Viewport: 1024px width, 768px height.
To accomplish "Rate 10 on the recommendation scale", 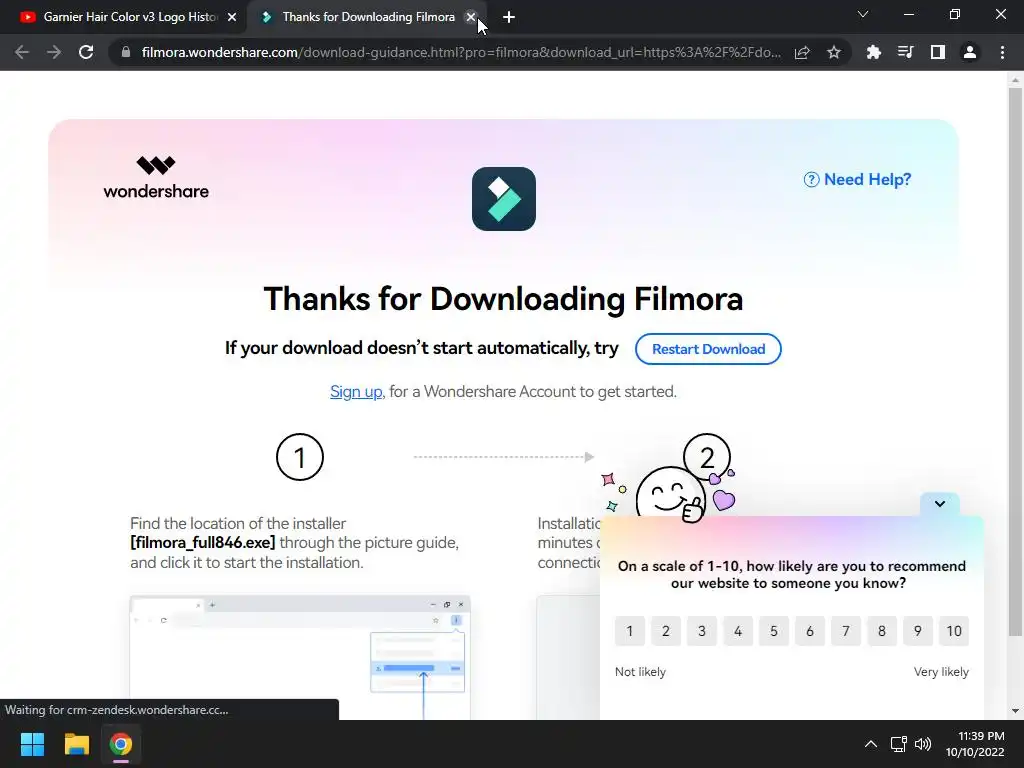I will (x=953, y=631).
